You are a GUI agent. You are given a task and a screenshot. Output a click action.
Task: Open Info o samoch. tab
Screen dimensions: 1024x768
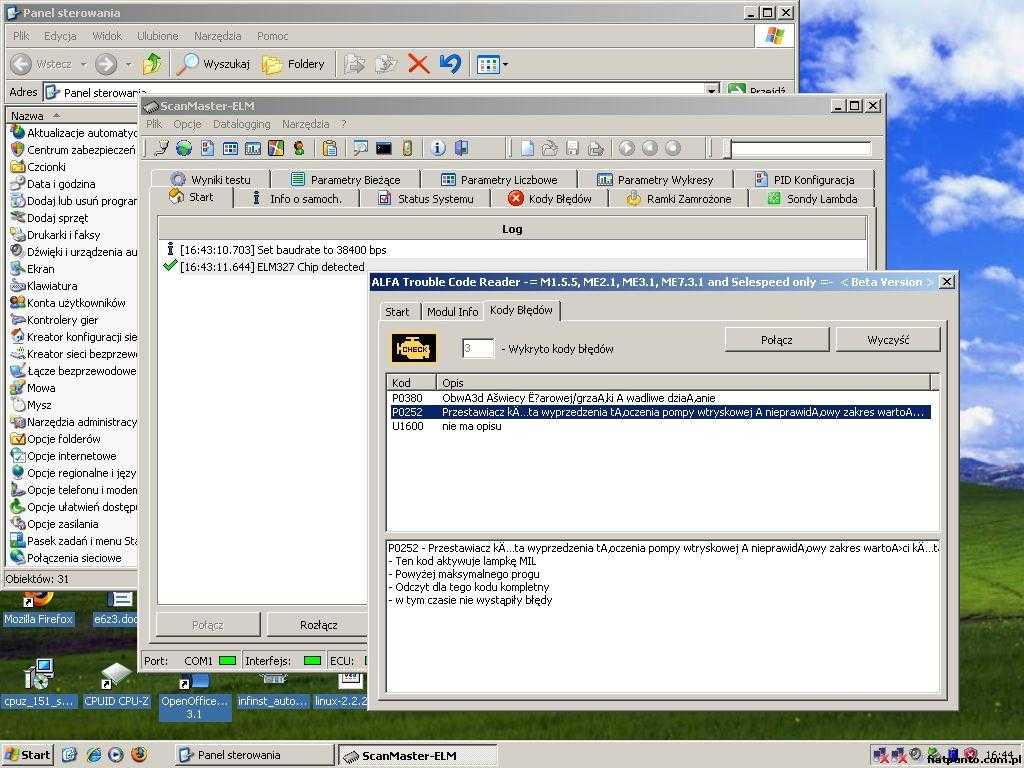pyautogui.click(x=296, y=199)
